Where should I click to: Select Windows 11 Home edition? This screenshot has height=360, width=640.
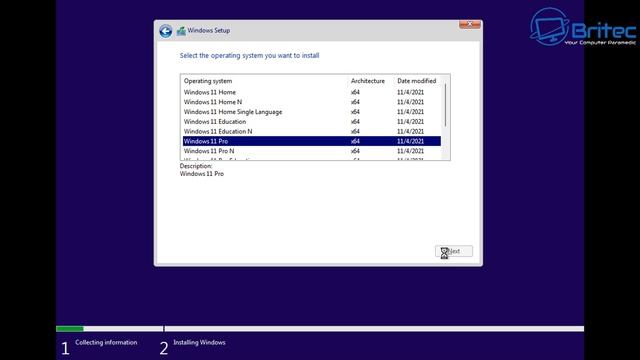[x=312, y=92]
